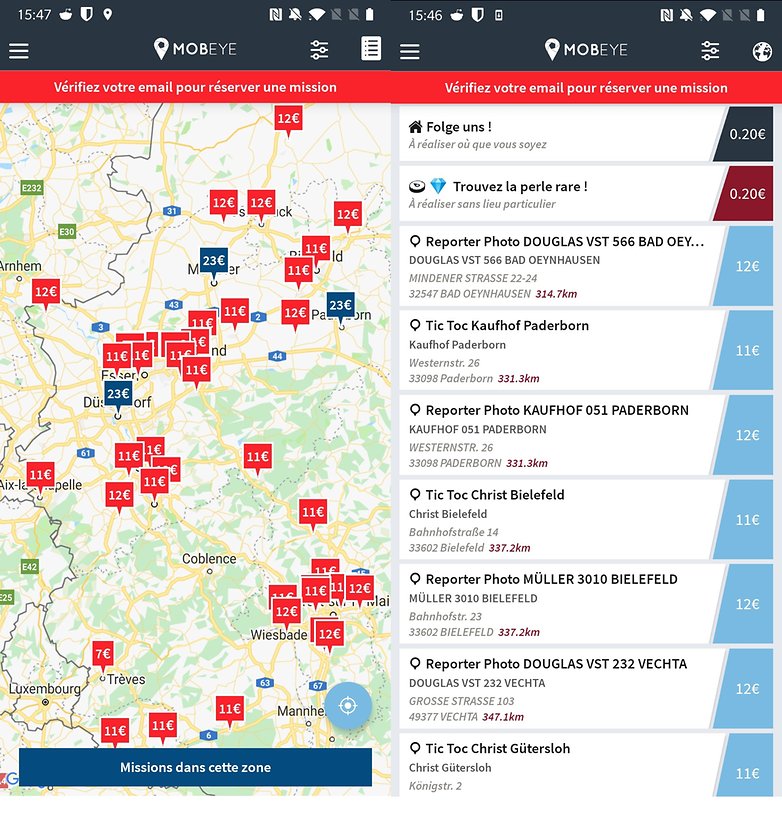Tap 12€ marker near Arnhem

[46, 293]
